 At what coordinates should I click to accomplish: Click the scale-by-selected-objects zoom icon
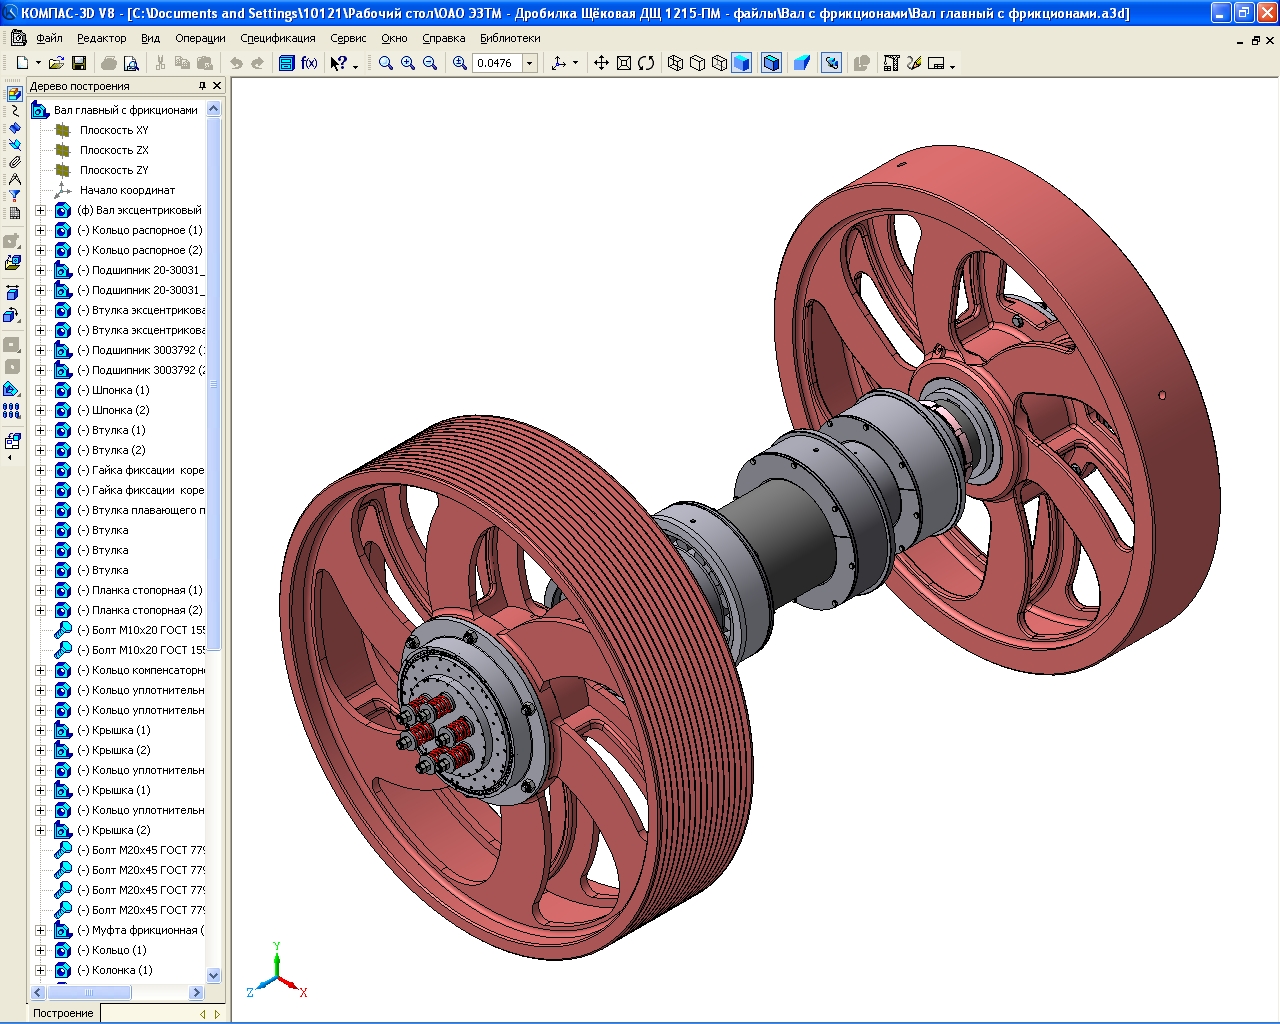[460, 63]
